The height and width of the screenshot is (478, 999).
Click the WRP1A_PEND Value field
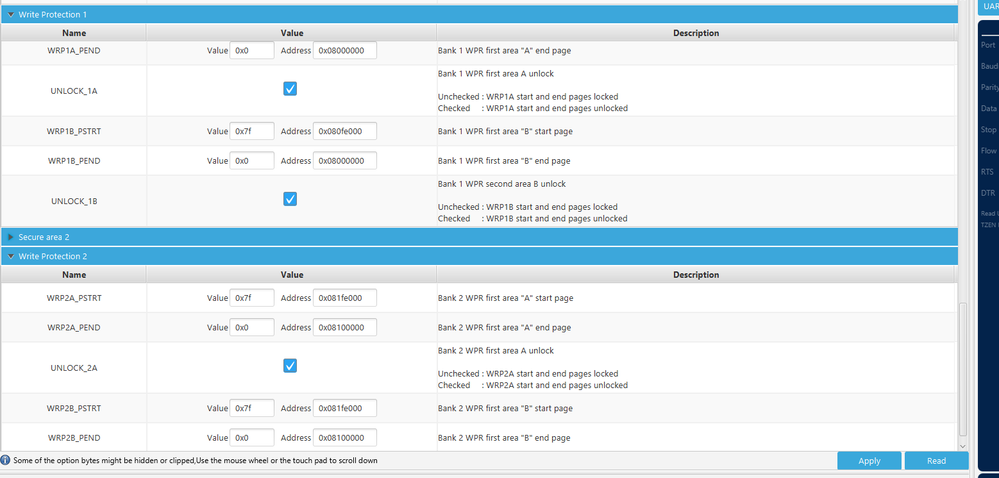252,50
